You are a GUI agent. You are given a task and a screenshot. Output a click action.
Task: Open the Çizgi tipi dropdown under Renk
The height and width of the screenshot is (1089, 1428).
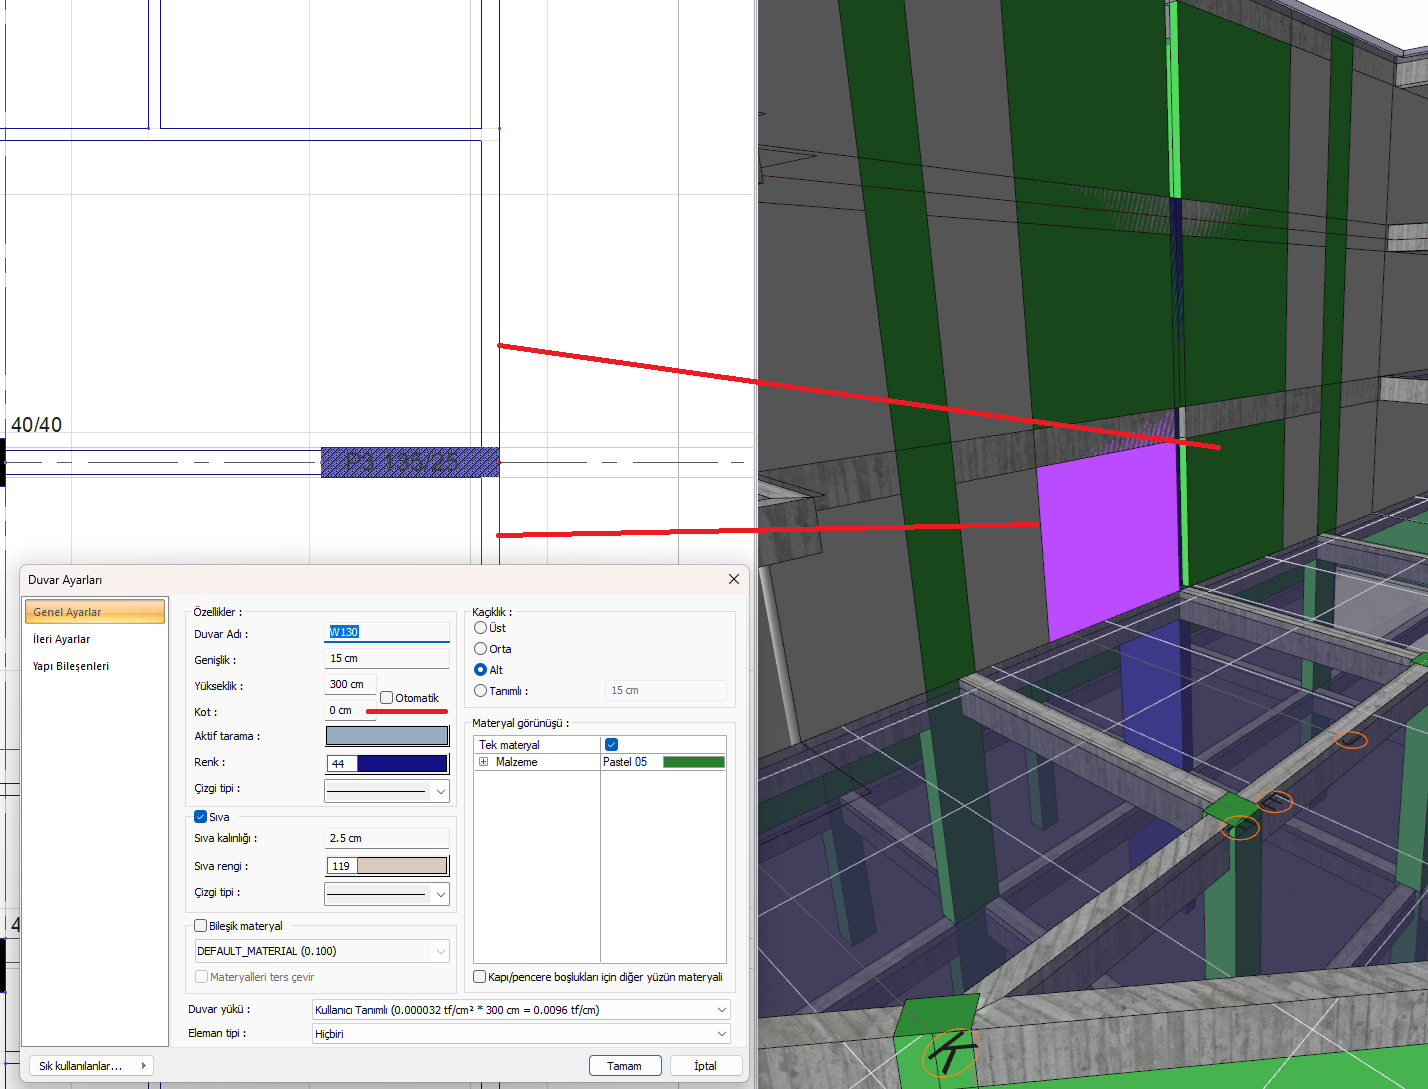[x=387, y=791]
